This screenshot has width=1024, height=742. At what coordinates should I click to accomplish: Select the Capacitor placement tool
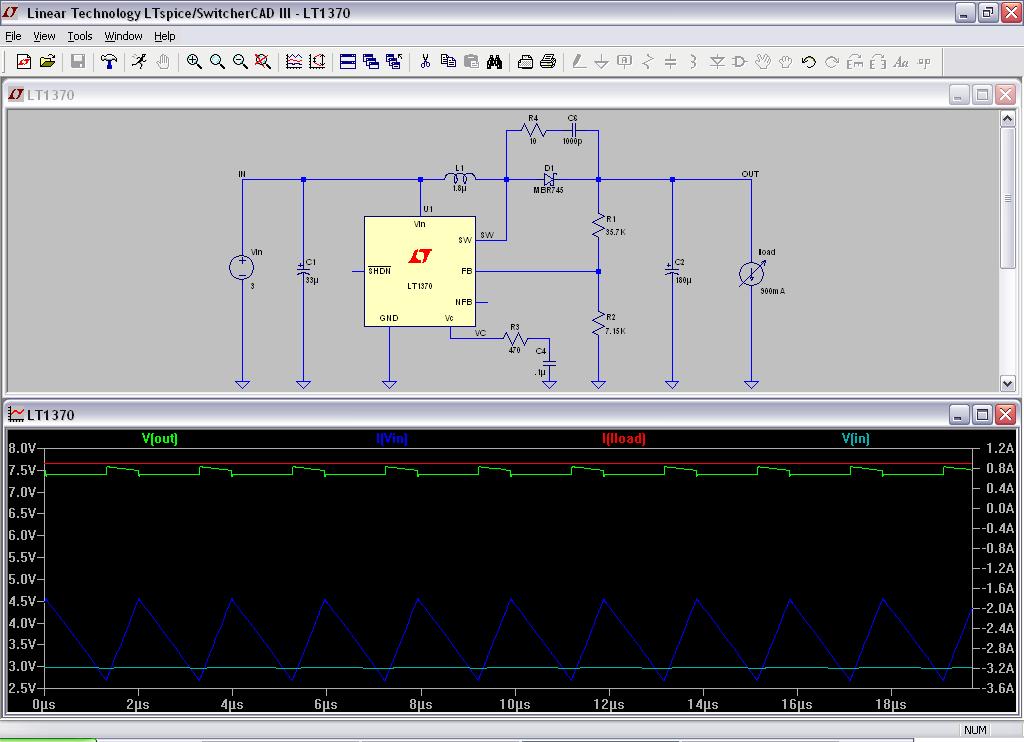(x=670, y=61)
